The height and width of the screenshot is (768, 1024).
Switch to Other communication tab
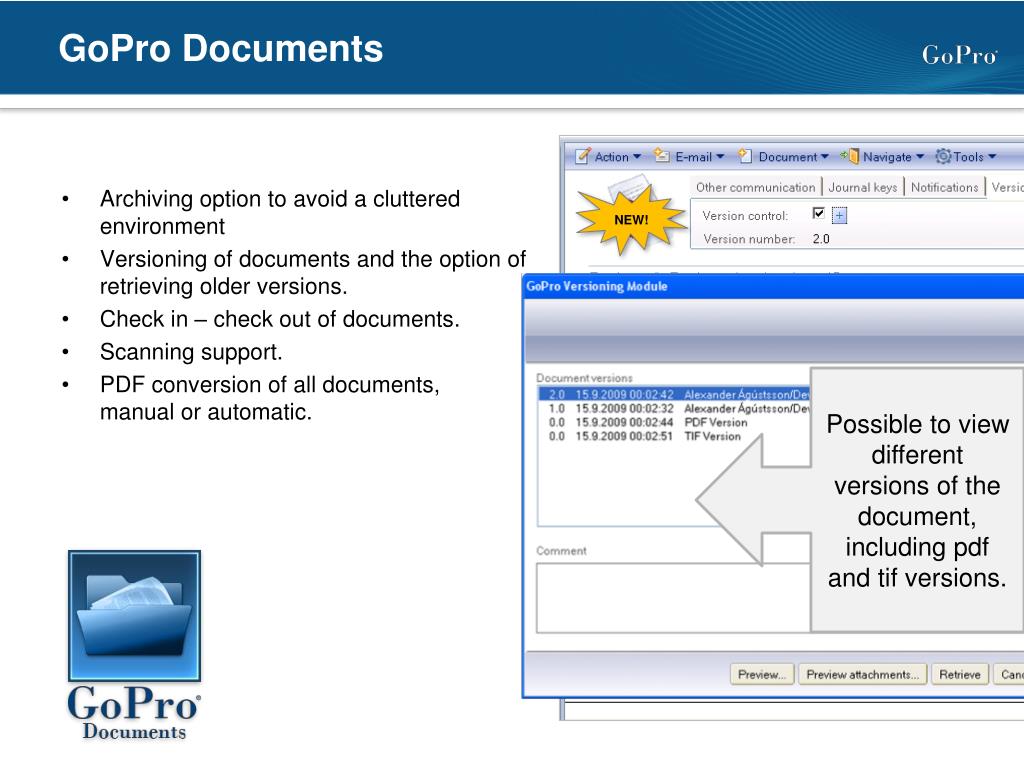pos(756,187)
